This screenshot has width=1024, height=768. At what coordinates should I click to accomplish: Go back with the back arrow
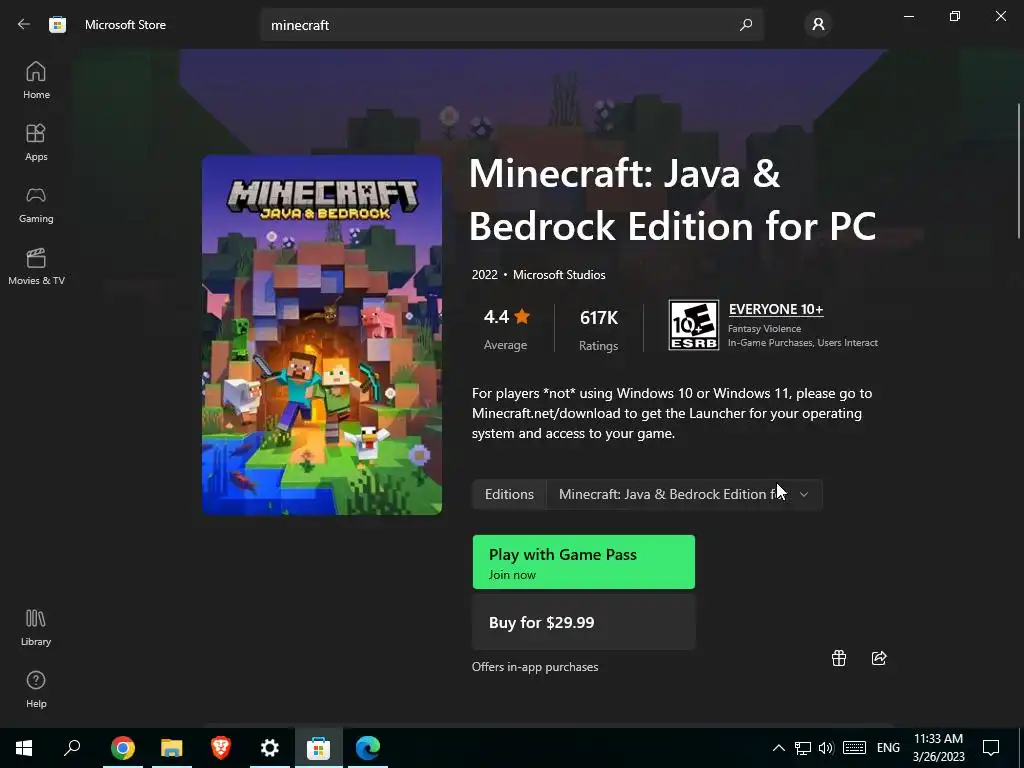coord(24,24)
